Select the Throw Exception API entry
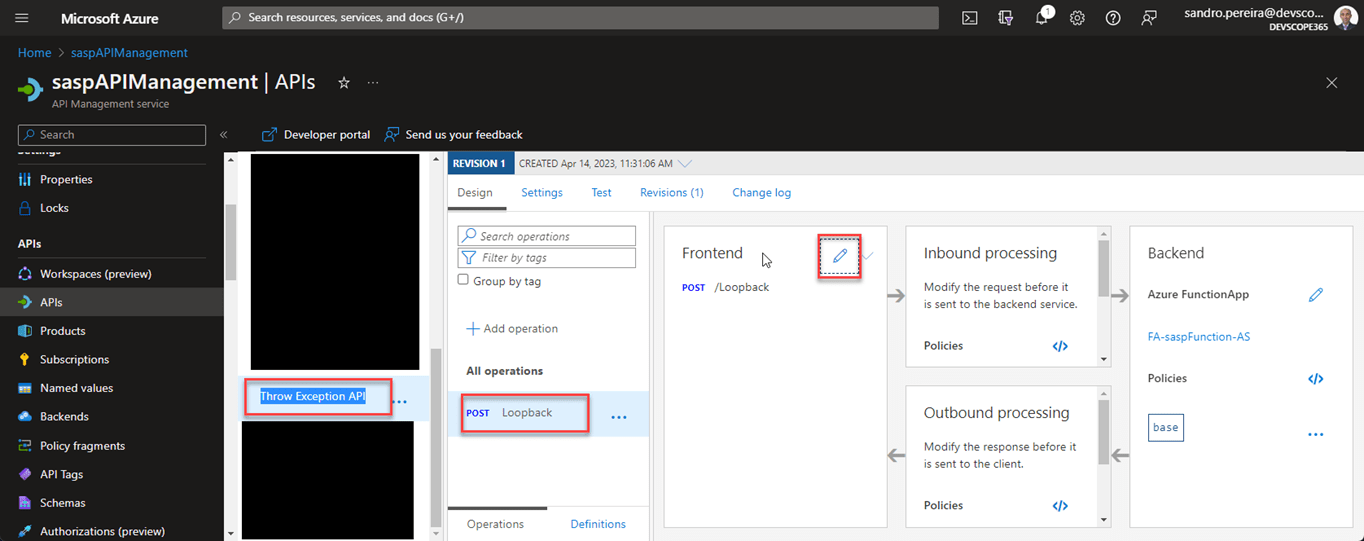This screenshot has height=541, width=1364. [x=313, y=397]
